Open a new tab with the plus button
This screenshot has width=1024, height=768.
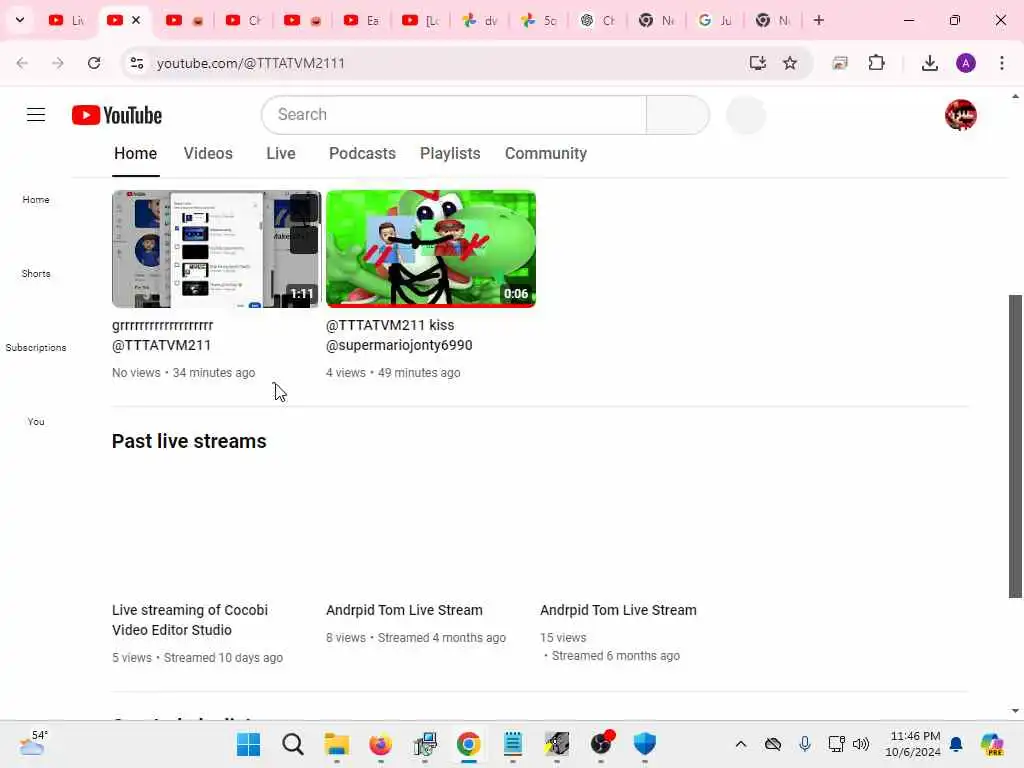(x=819, y=20)
